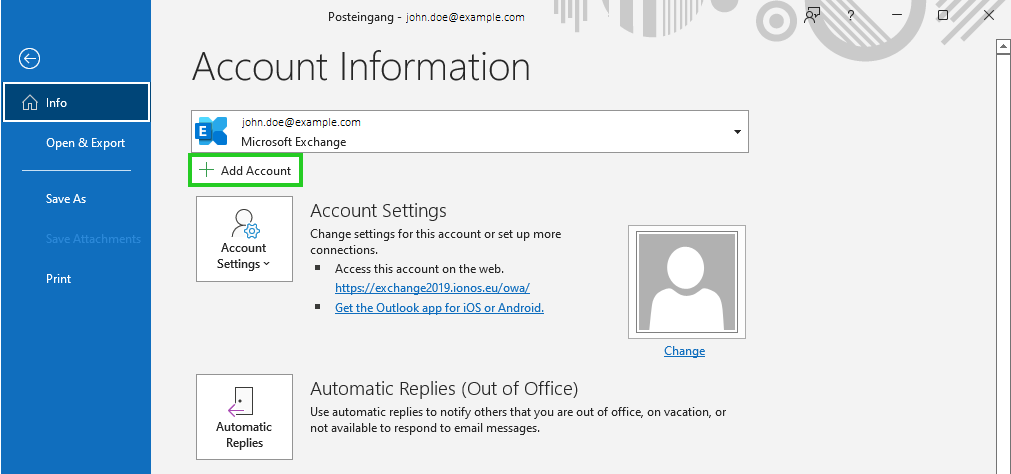Choose Save As in the left menu
This screenshot has height=474, width=1011.
[66, 199]
